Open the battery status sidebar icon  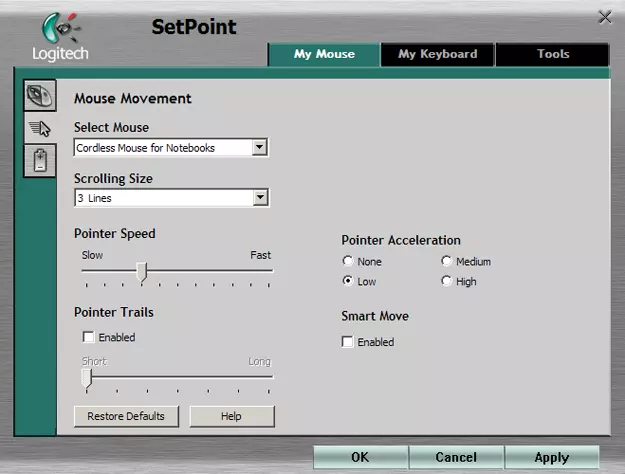point(40,160)
